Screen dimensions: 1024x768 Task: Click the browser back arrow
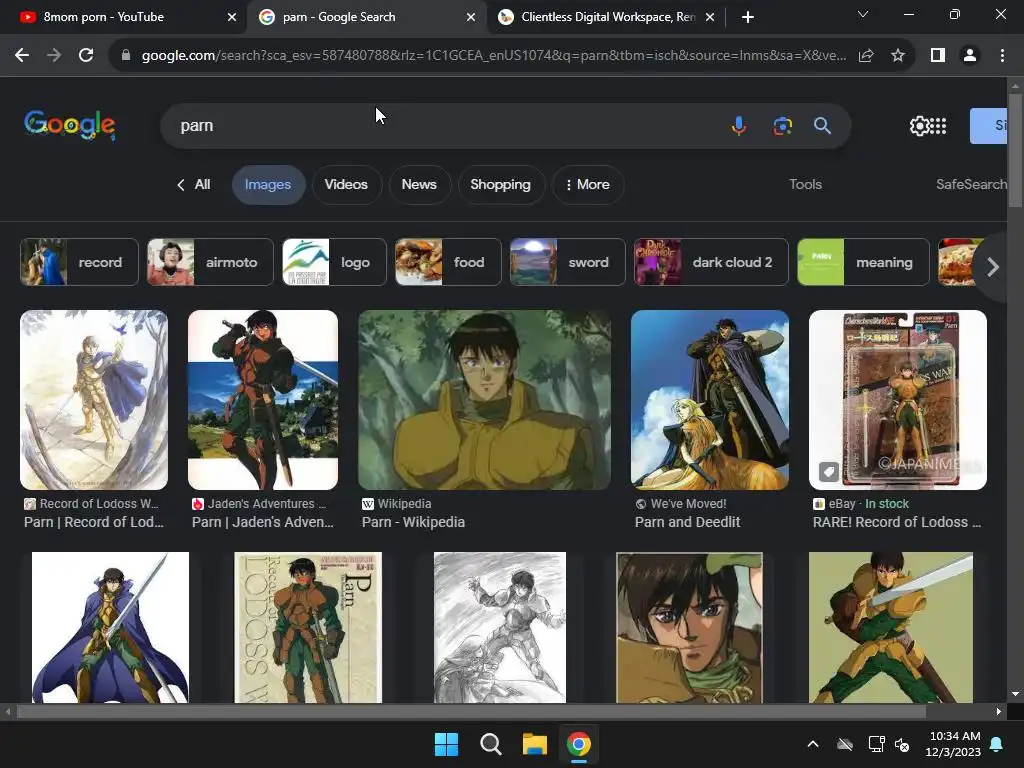pos(22,56)
